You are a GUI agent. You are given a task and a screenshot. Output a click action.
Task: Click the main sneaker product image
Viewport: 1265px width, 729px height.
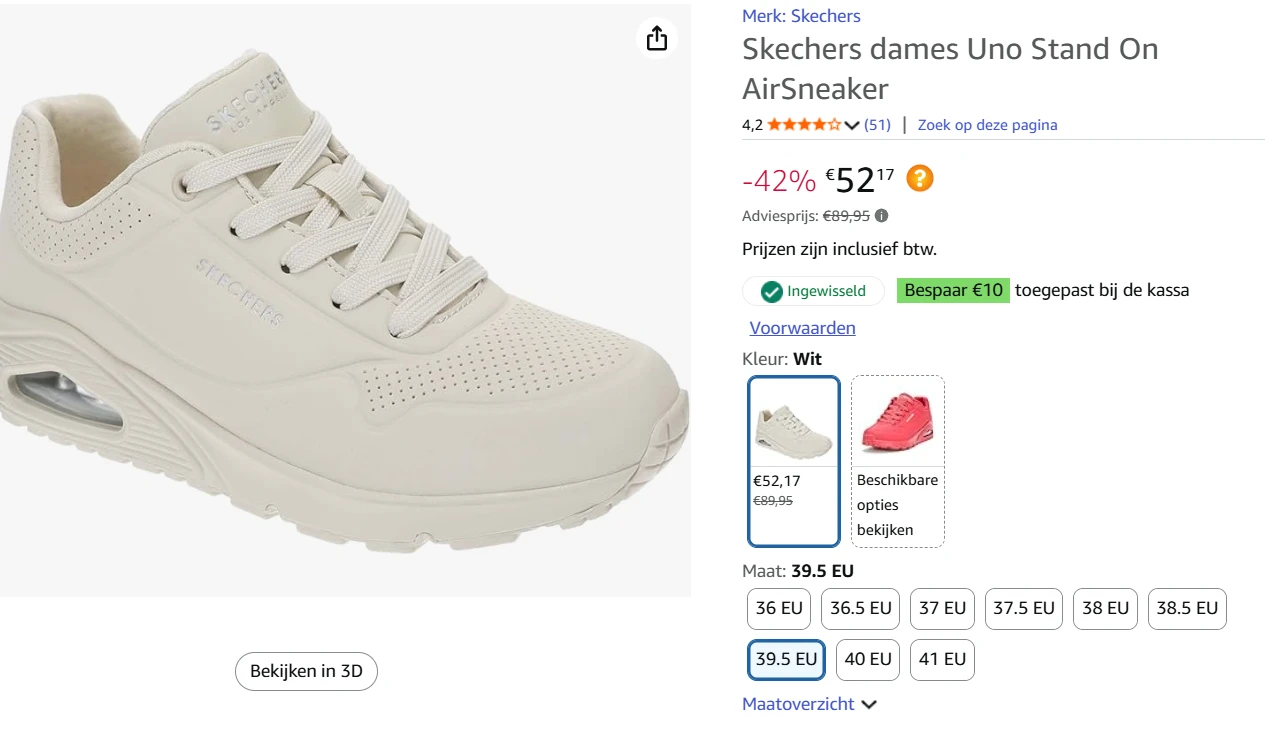click(x=345, y=300)
